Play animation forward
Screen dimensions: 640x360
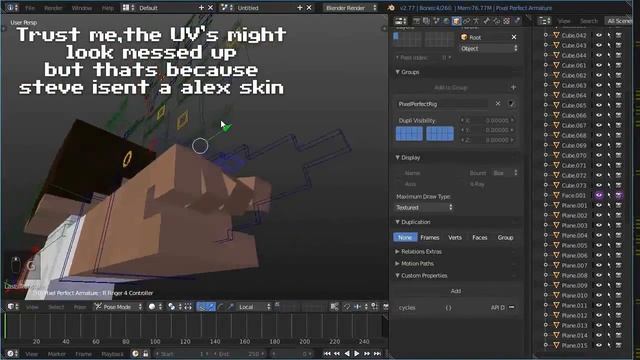[357, 353]
